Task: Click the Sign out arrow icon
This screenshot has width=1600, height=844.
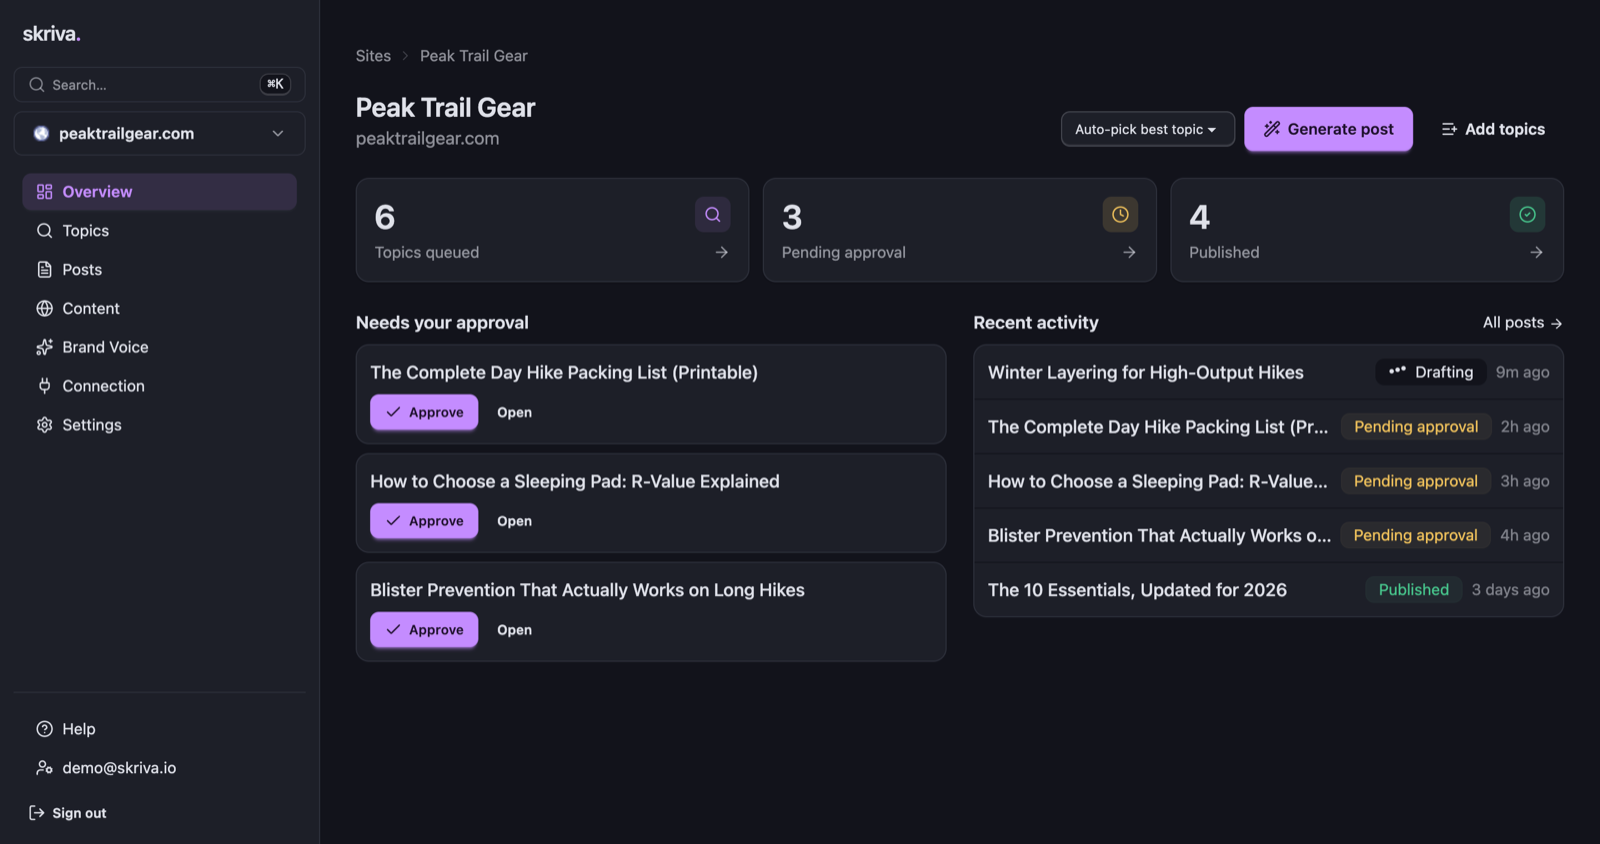Action: click(x=36, y=813)
